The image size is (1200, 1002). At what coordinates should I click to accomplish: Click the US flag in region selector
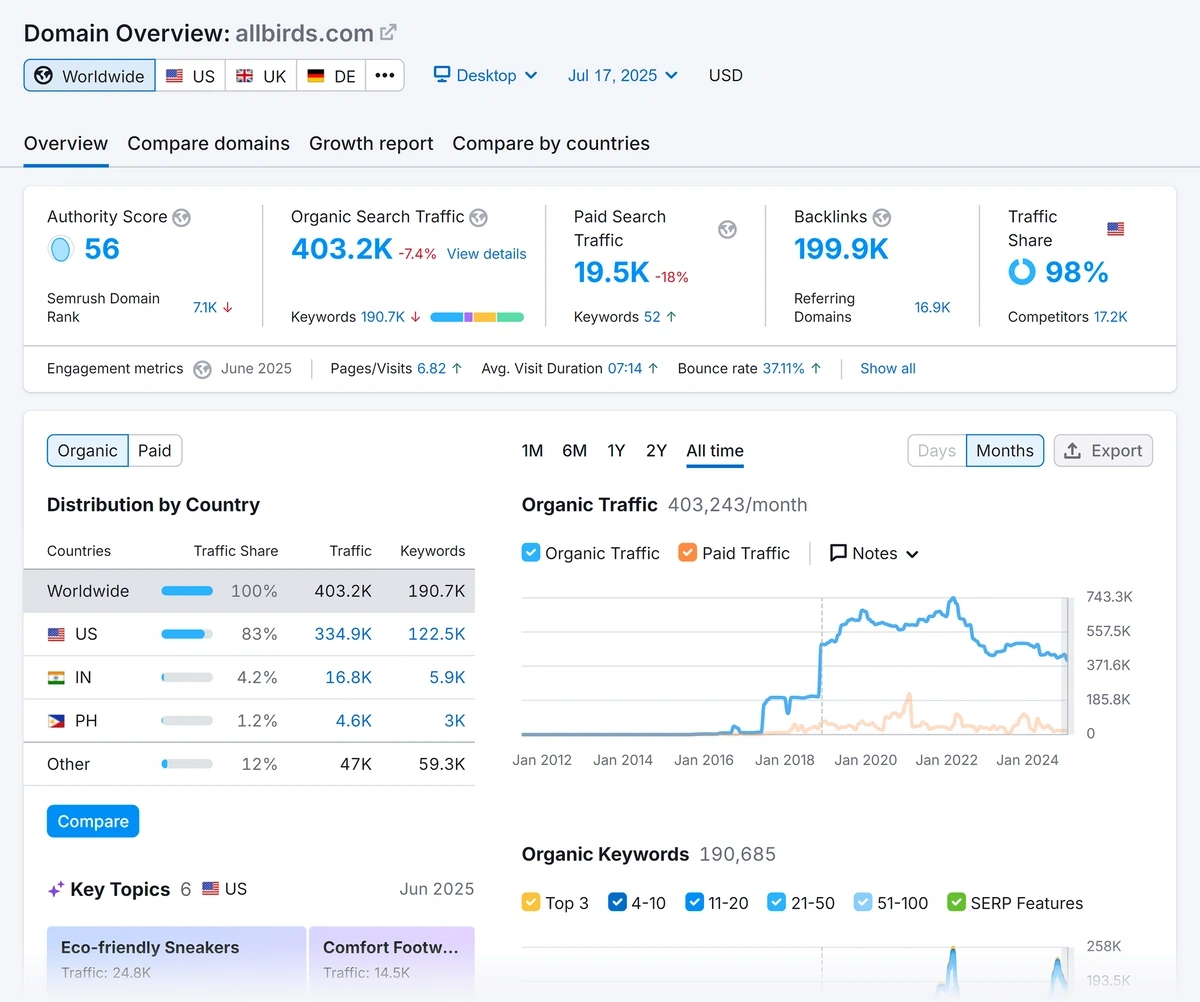point(175,76)
